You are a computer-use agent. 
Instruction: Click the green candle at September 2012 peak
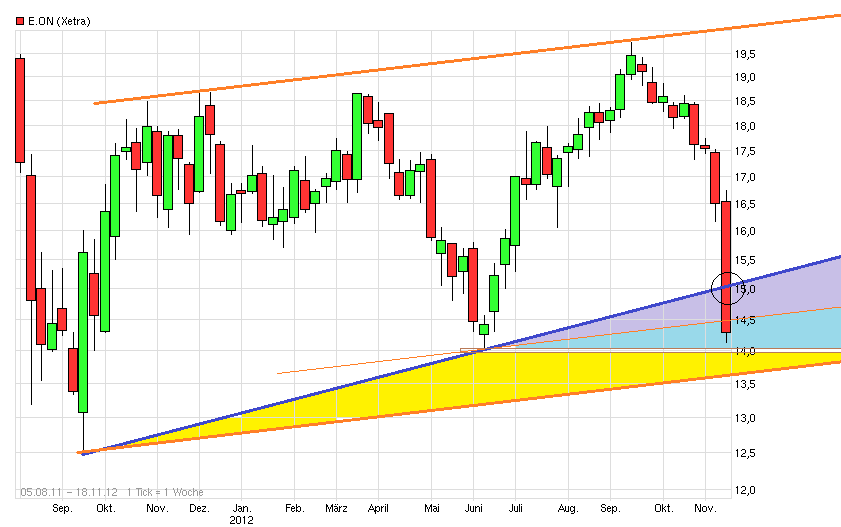coord(631,65)
